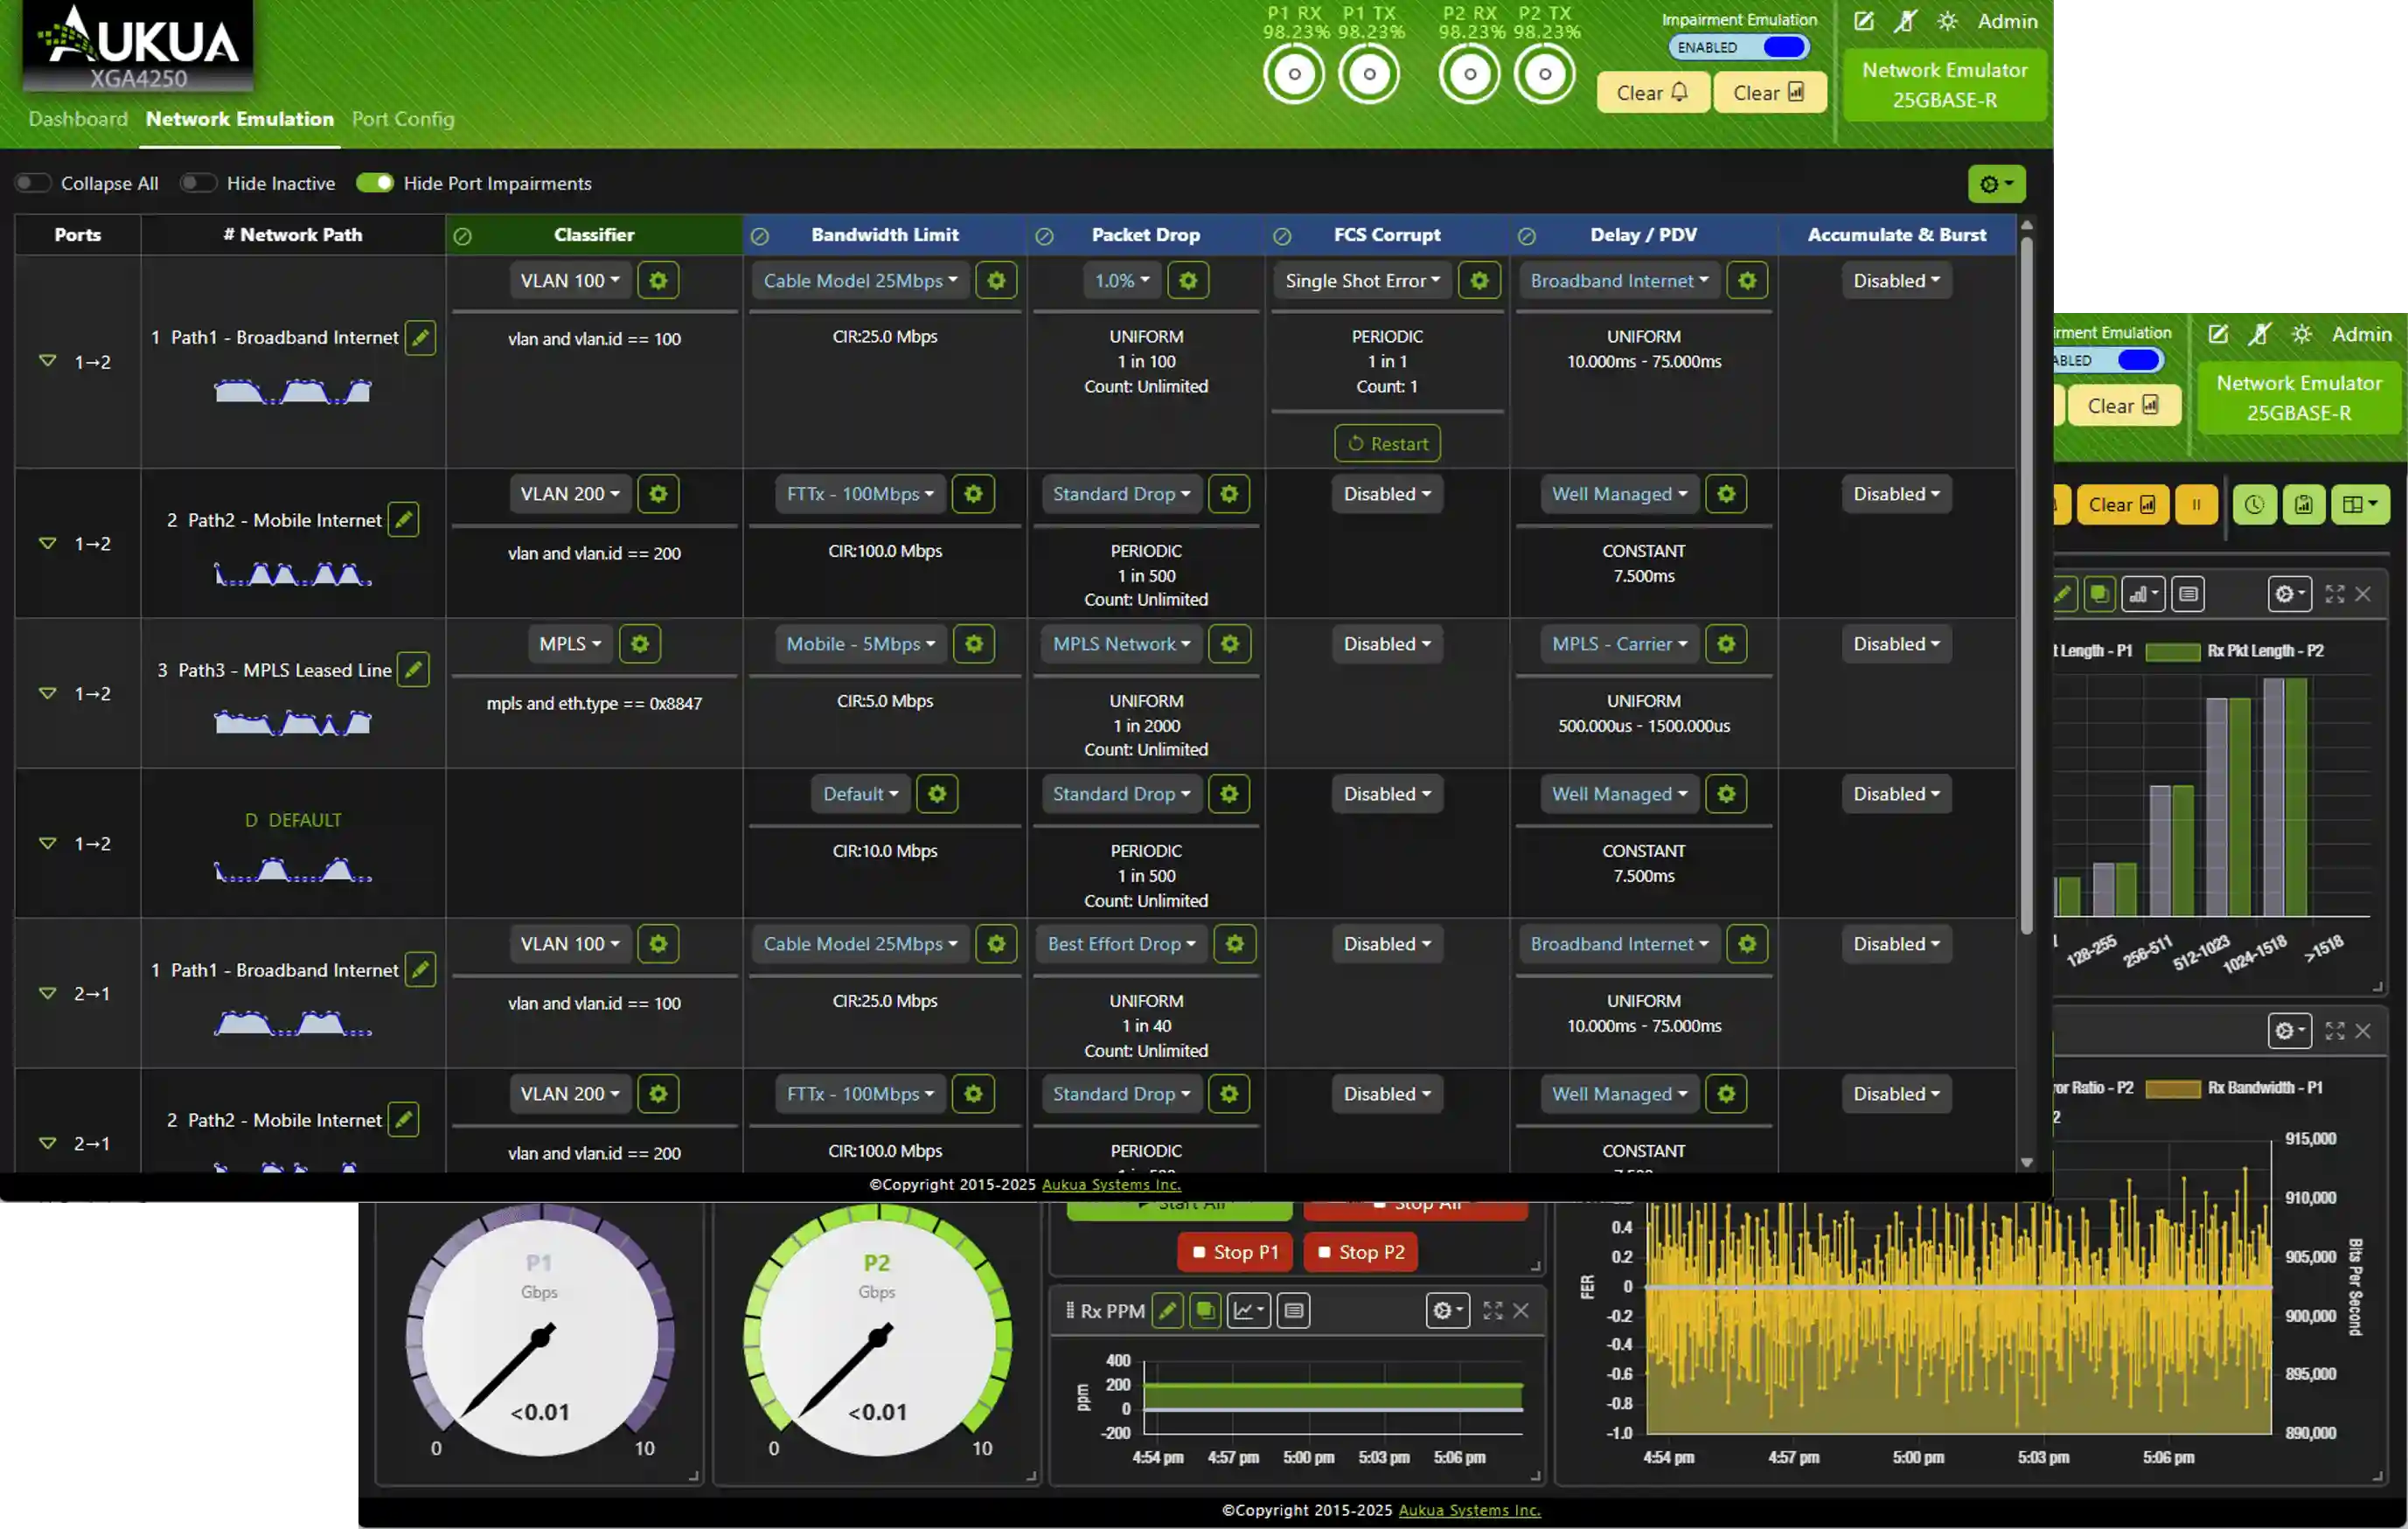Turn off Hide Port Impairments
The height and width of the screenshot is (1529, 2408).
coord(375,183)
